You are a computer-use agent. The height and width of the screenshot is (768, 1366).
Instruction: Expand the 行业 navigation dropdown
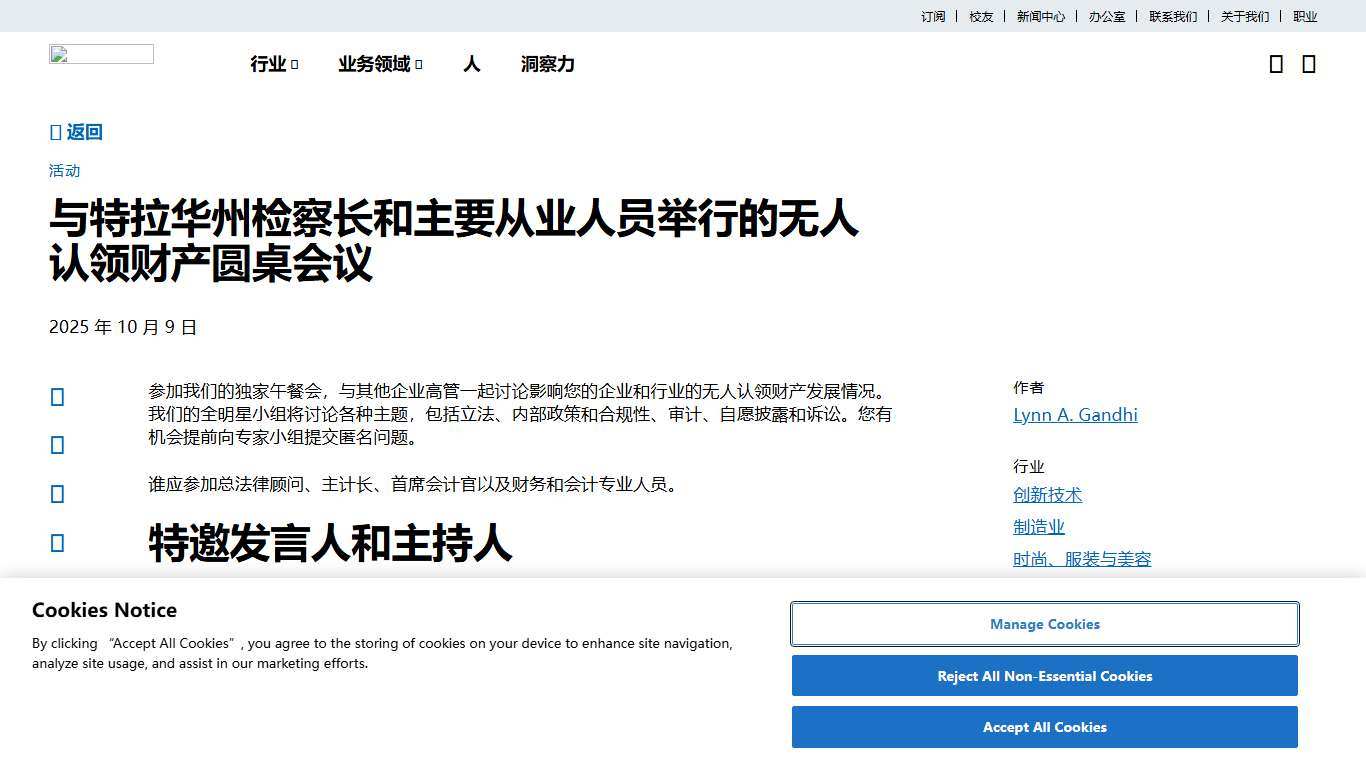click(x=274, y=64)
